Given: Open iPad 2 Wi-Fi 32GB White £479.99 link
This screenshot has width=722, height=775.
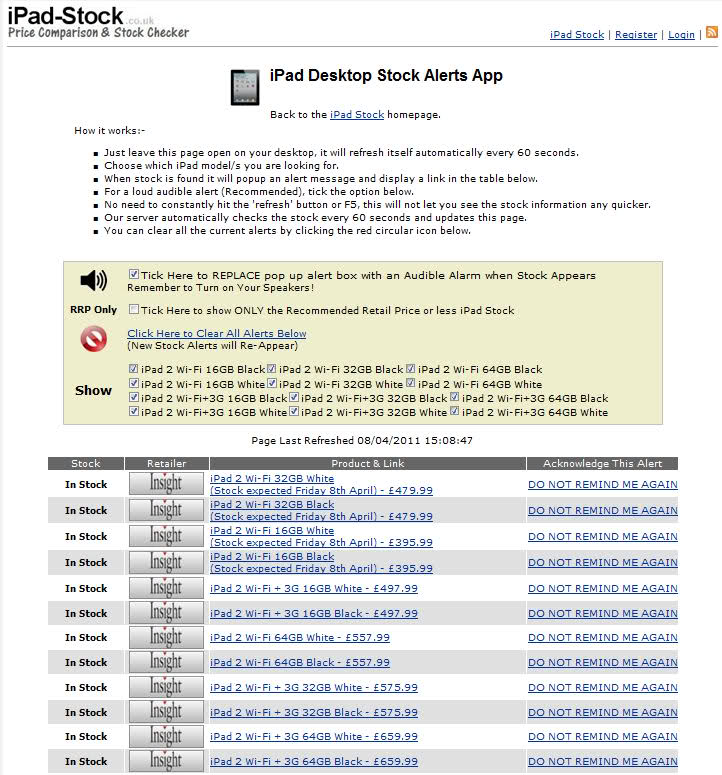Looking at the screenshot, I should 321,484.
